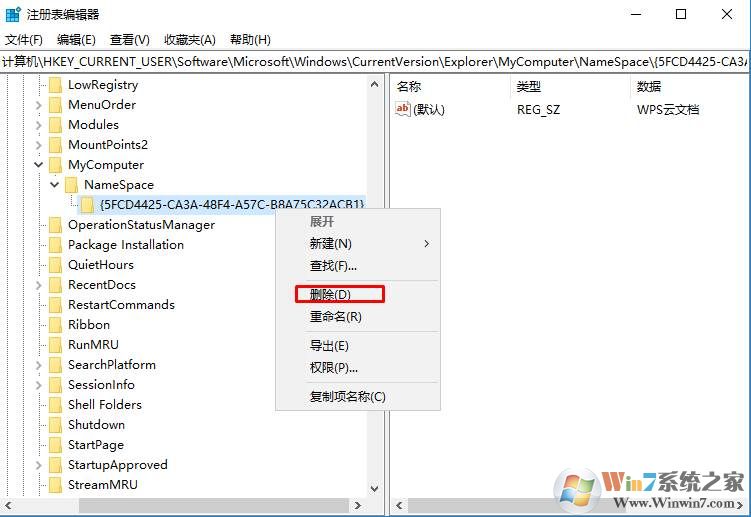Image resolution: width=751 pixels, height=517 pixels.
Task: Select the RestartCommands key label
Action: tap(121, 305)
